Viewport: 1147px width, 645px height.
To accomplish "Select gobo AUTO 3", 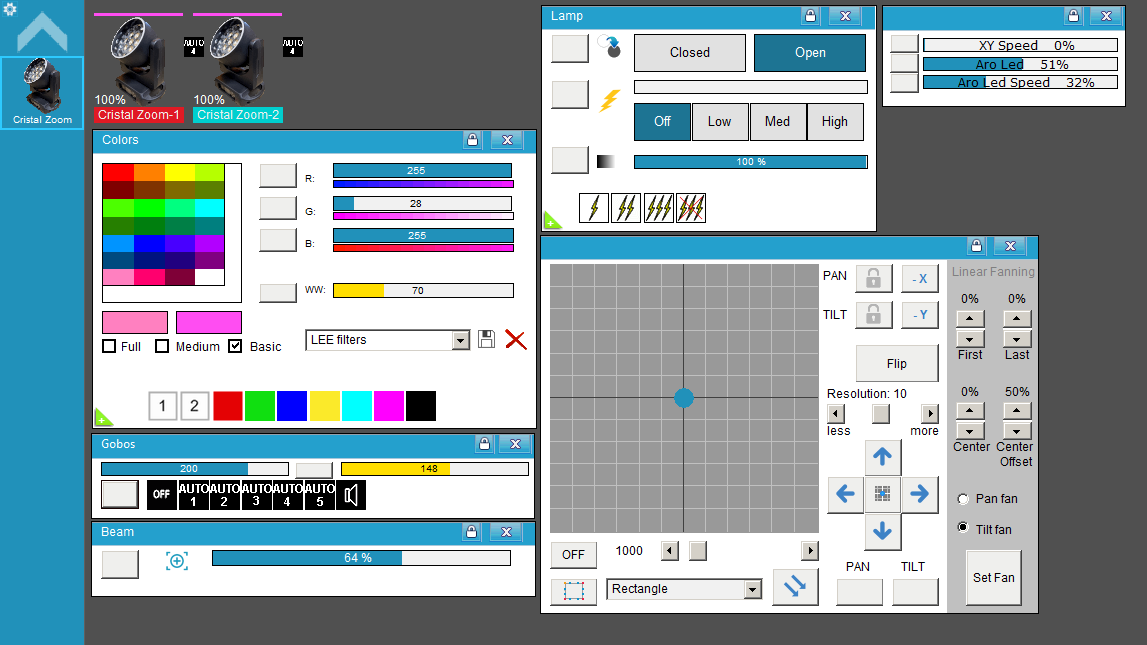I will (256, 495).
